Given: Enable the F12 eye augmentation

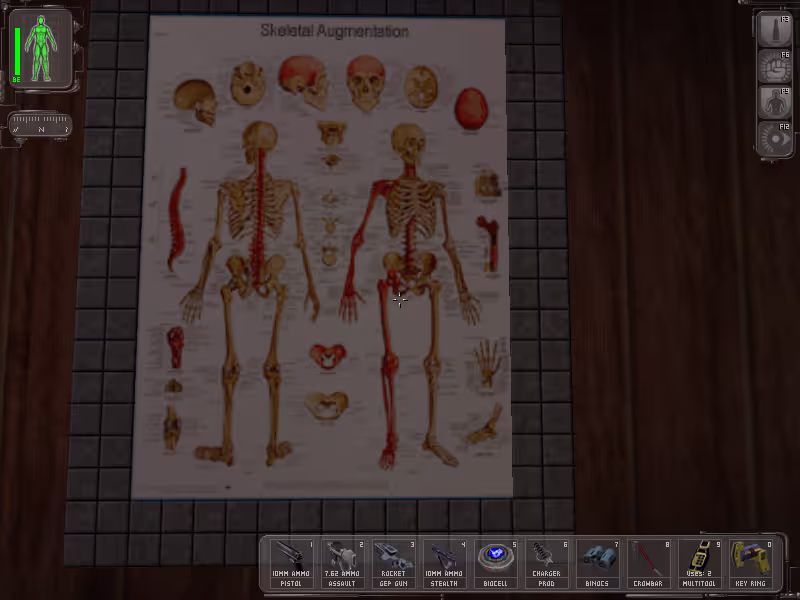Looking at the screenshot, I should (x=774, y=140).
